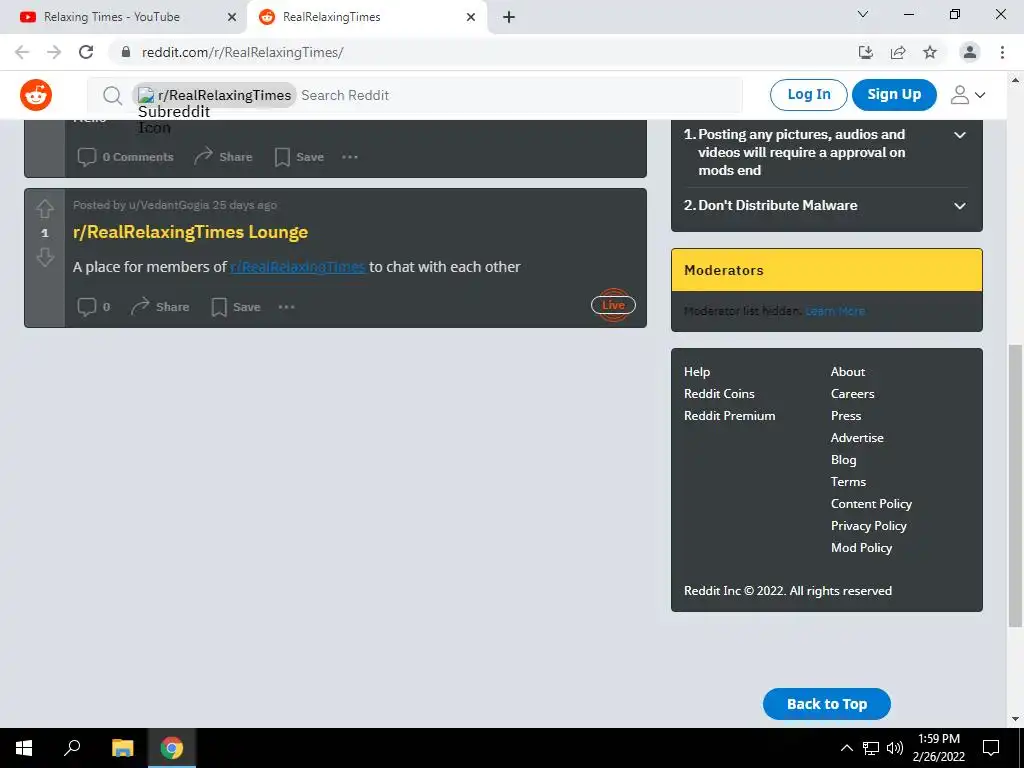Screen dimensions: 1024x768
Task: Open a new browser tab
Action: (509, 17)
